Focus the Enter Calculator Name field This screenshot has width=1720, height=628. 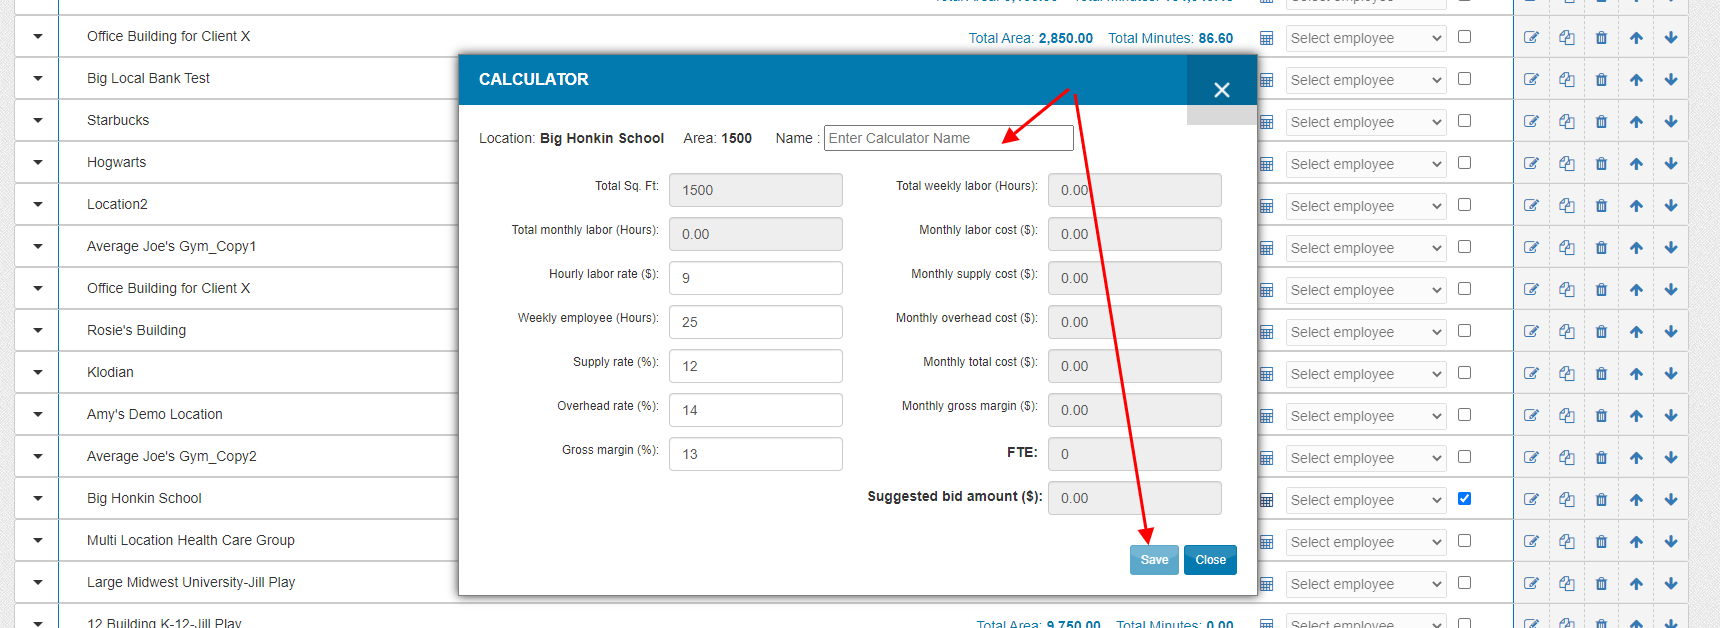(x=948, y=138)
